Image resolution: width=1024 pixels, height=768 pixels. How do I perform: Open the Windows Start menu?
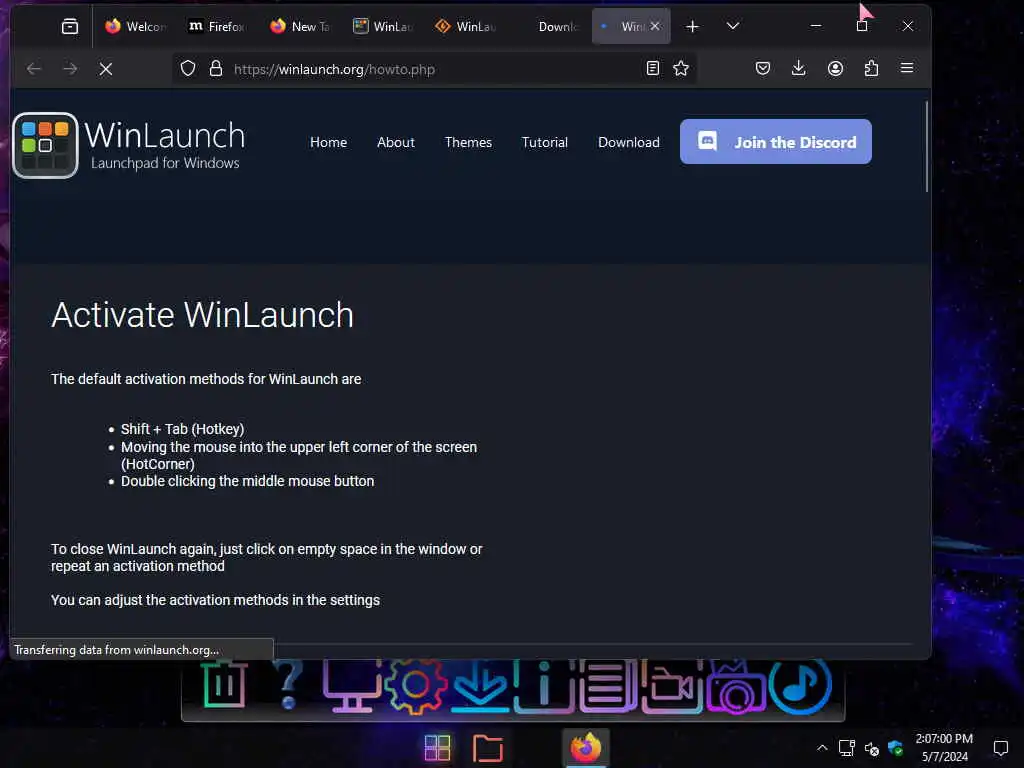[x=437, y=748]
